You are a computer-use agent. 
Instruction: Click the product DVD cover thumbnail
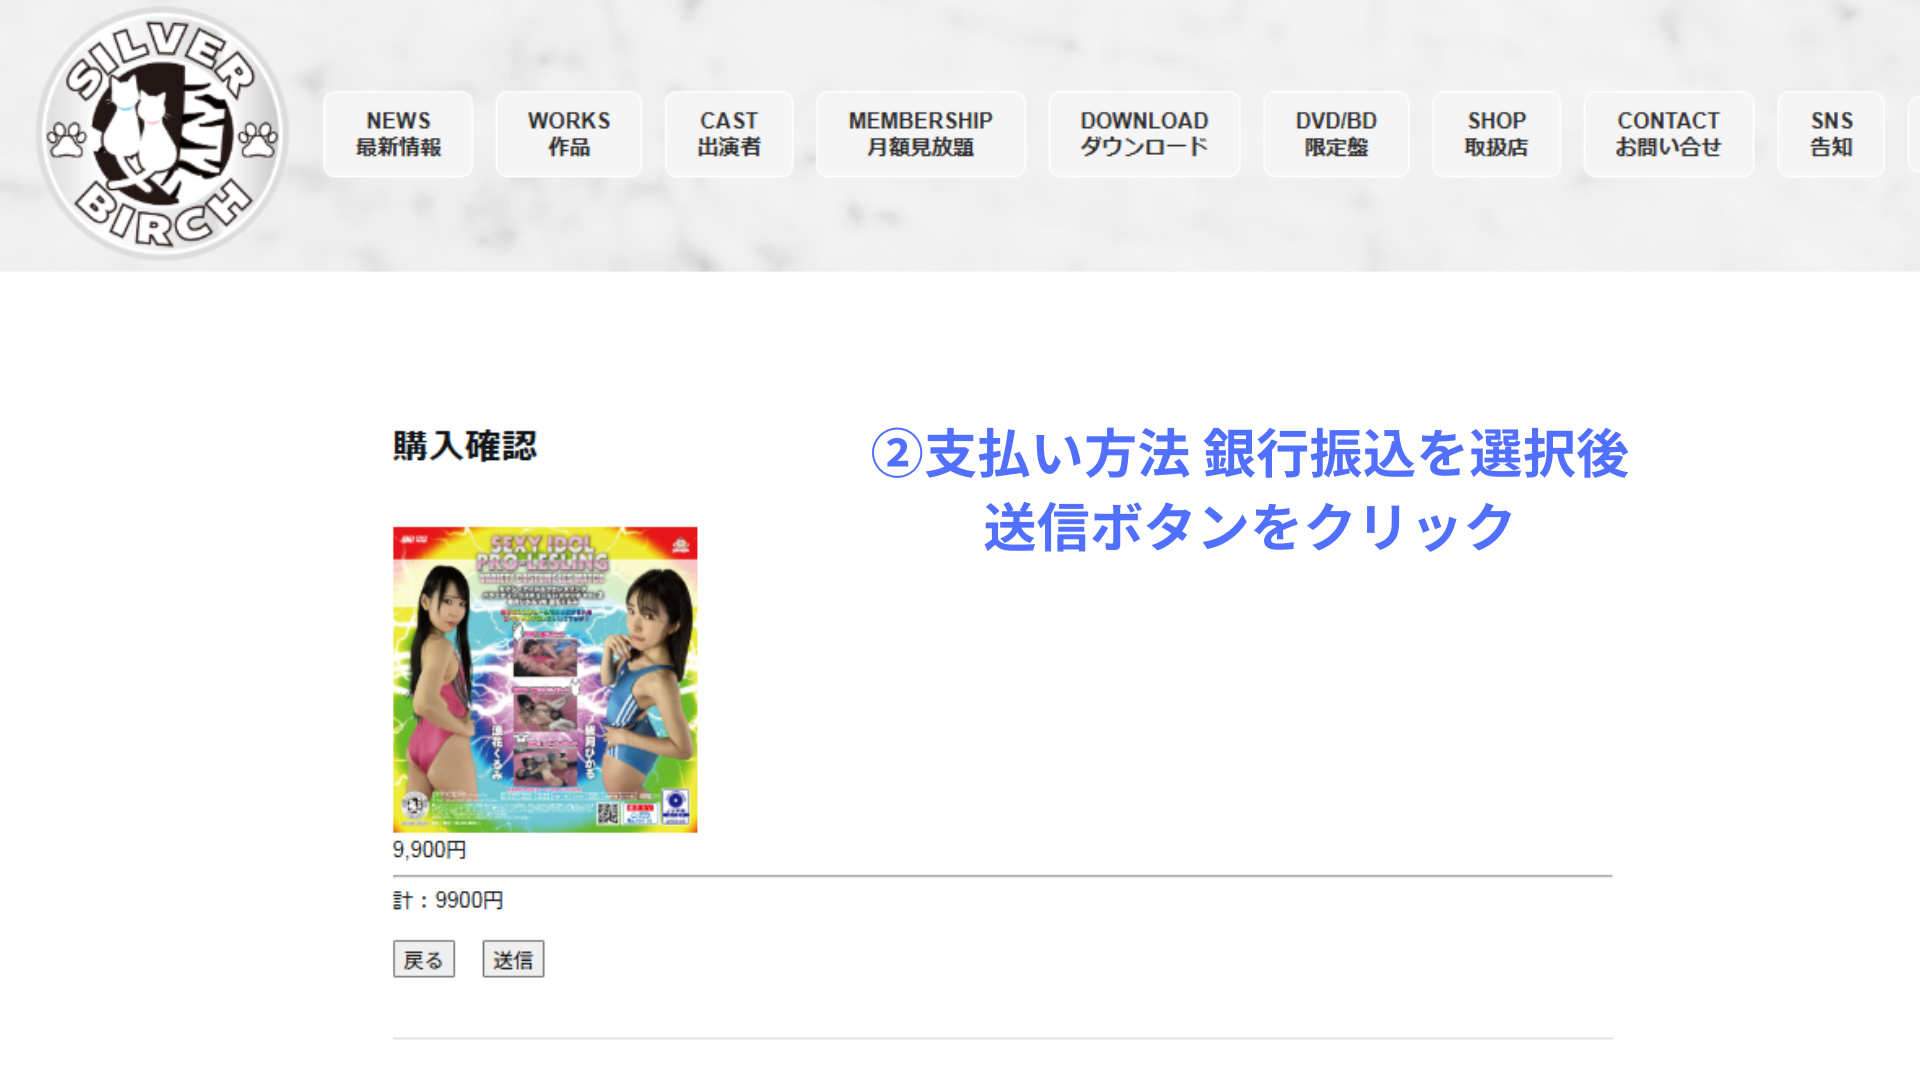click(545, 679)
